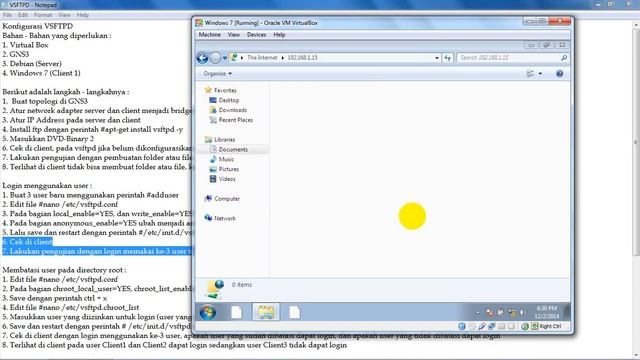The image size is (640, 360).
Task: Open the view options dropdown arrow
Action: point(540,73)
